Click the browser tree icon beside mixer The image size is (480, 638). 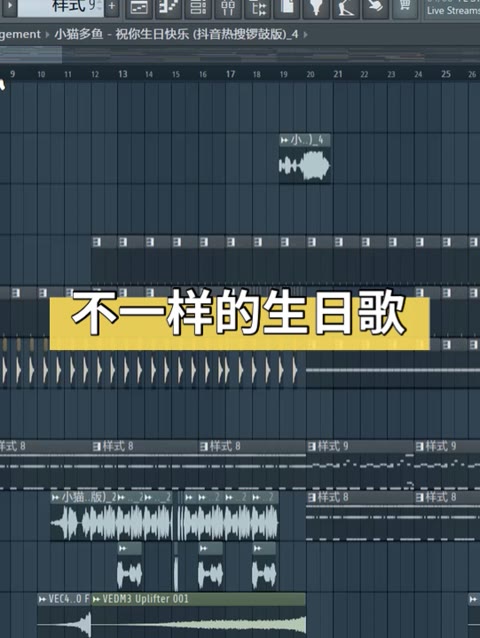pyautogui.click(x=257, y=8)
